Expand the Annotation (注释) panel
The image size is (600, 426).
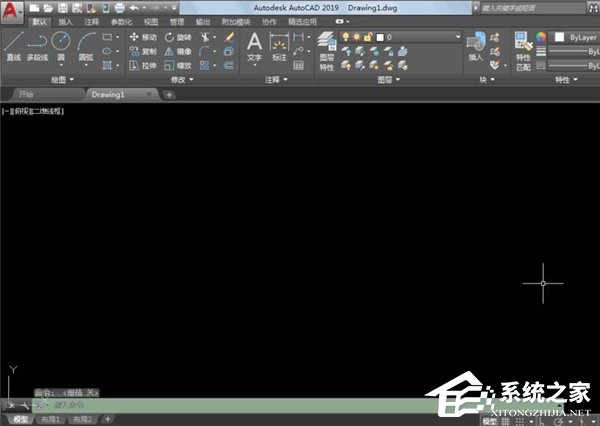276,80
